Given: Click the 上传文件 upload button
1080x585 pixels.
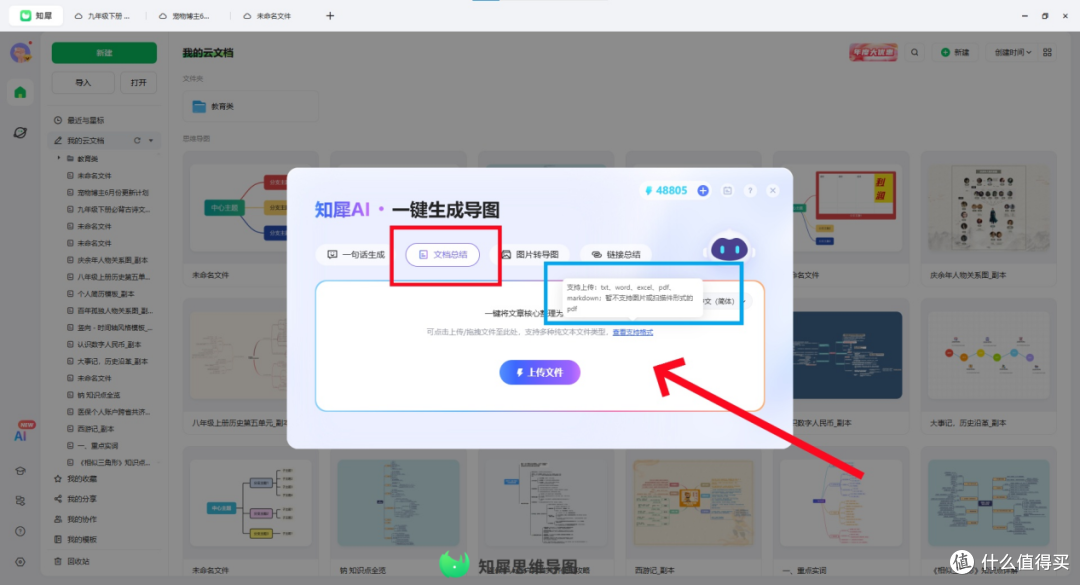Looking at the screenshot, I should coord(540,372).
